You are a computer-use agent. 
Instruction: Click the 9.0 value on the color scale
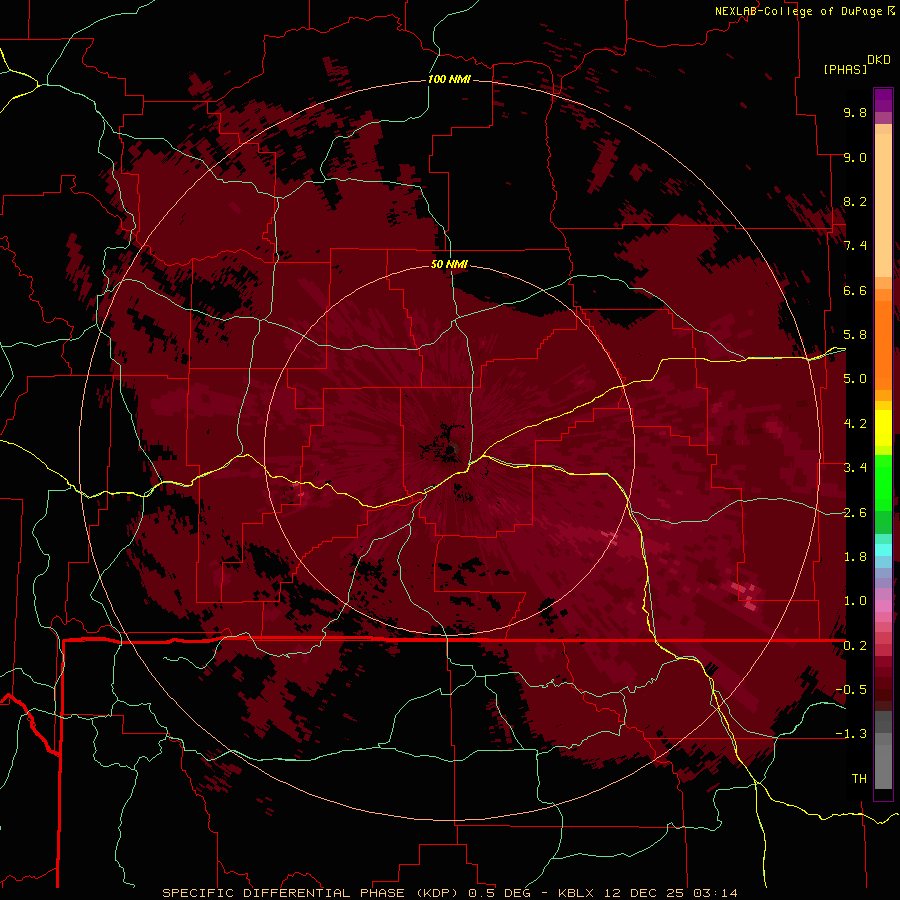pyautogui.click(x=855, y=157)
